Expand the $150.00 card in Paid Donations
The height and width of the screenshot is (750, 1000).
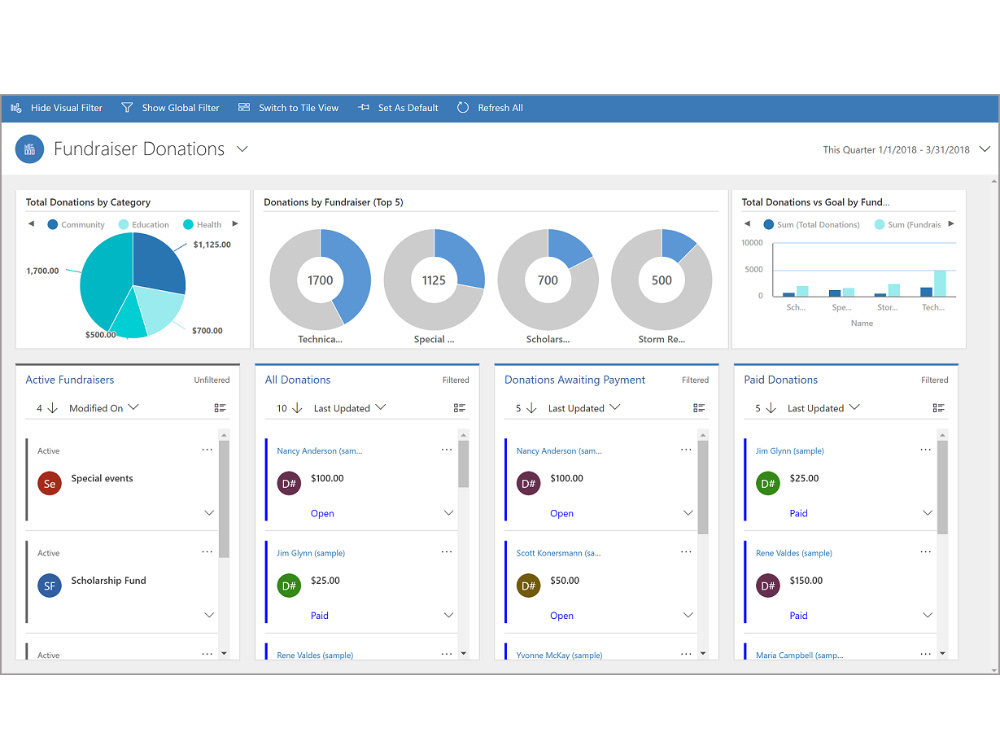(x=927, y=615)
